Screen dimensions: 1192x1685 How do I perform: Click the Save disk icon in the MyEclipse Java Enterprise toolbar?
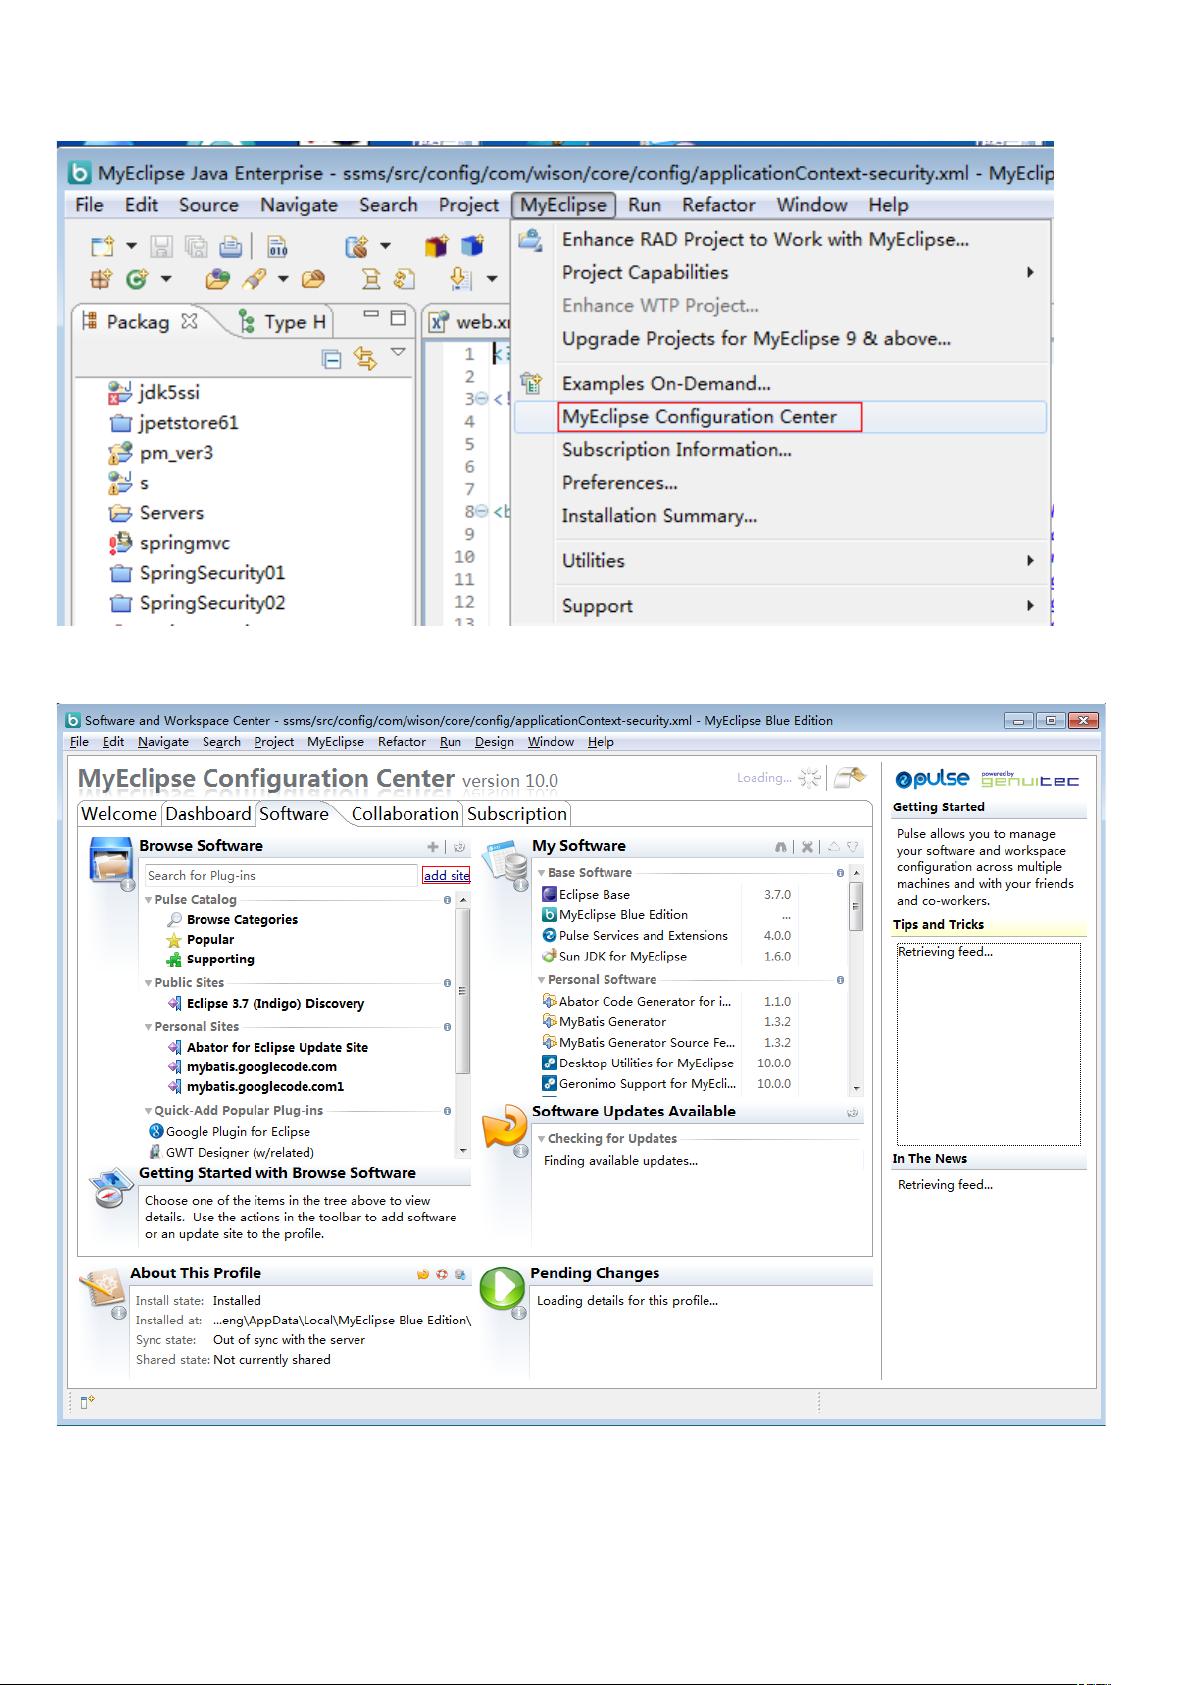coord(162,246)
